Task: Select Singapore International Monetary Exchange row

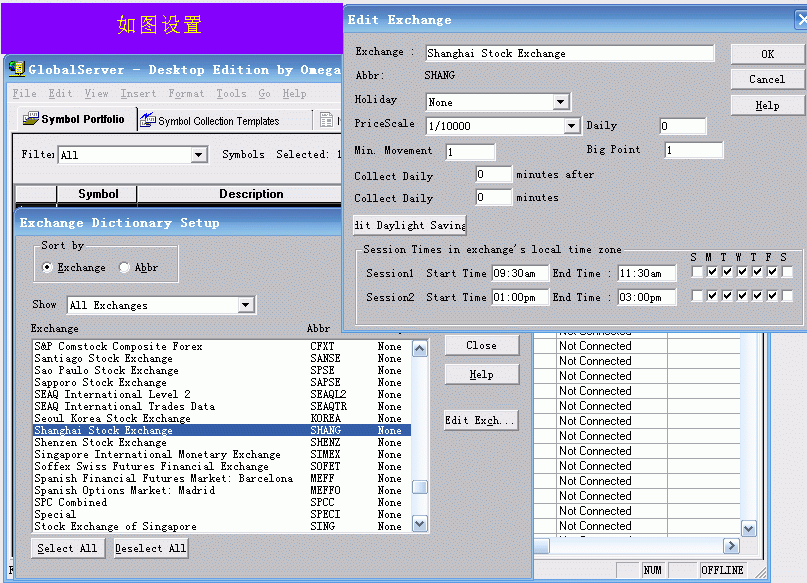Action: (222, 454)
